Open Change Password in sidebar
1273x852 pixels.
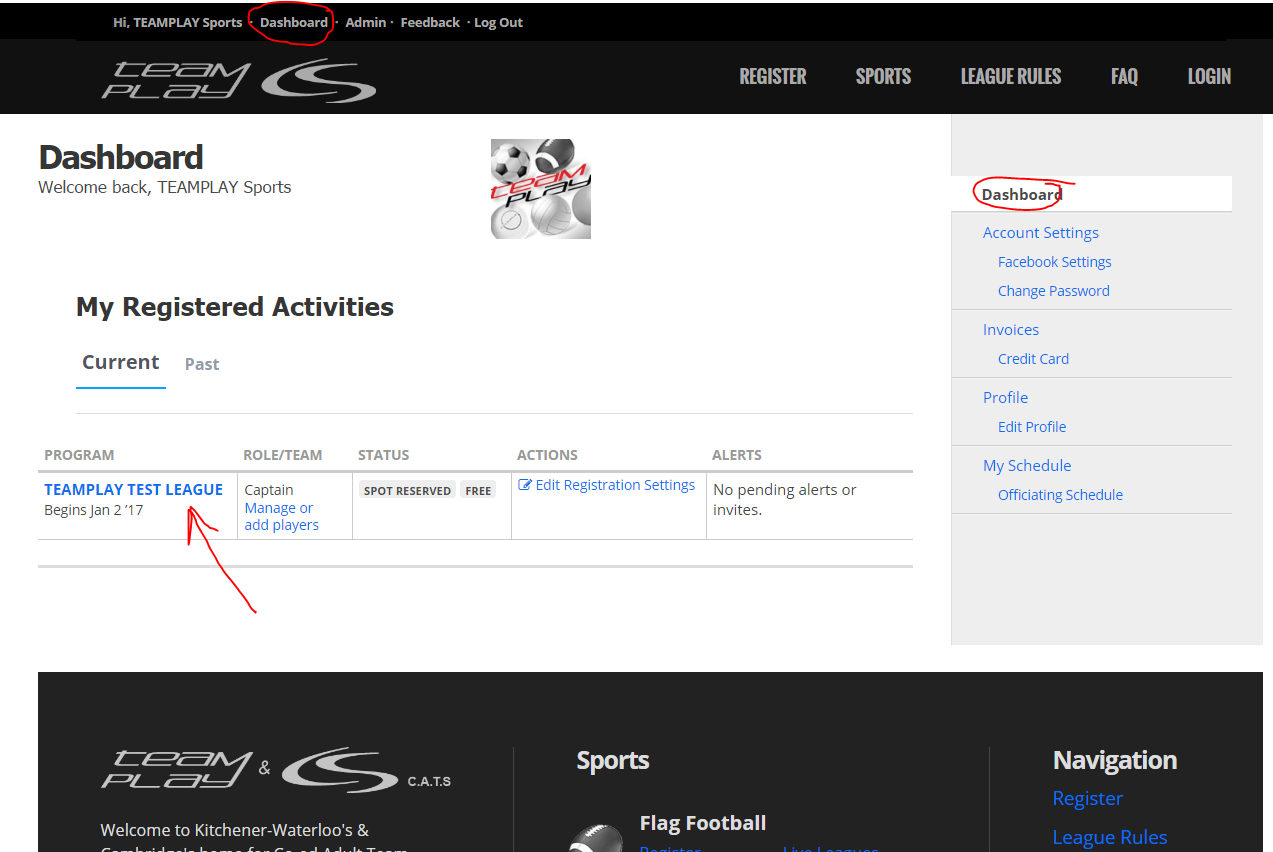(1054, 291)
